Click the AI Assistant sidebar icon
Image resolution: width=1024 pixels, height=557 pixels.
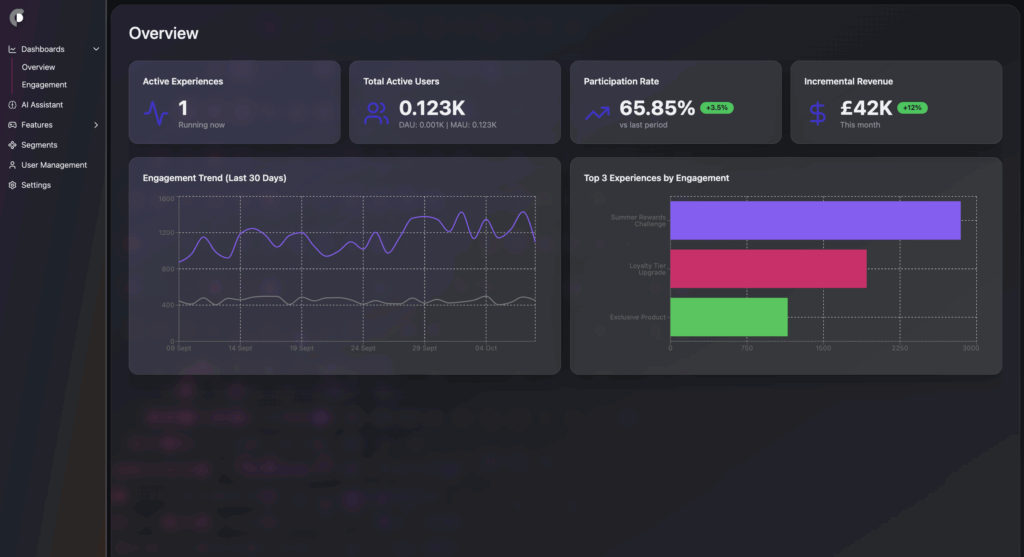click(12, 105)
